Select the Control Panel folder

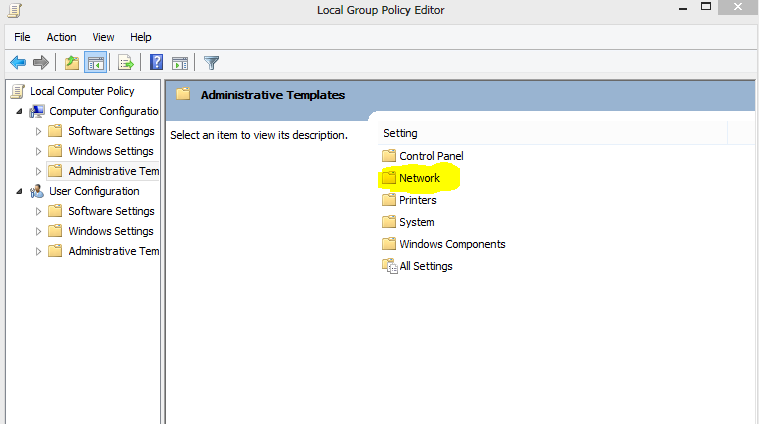click(x=431, y=156)
